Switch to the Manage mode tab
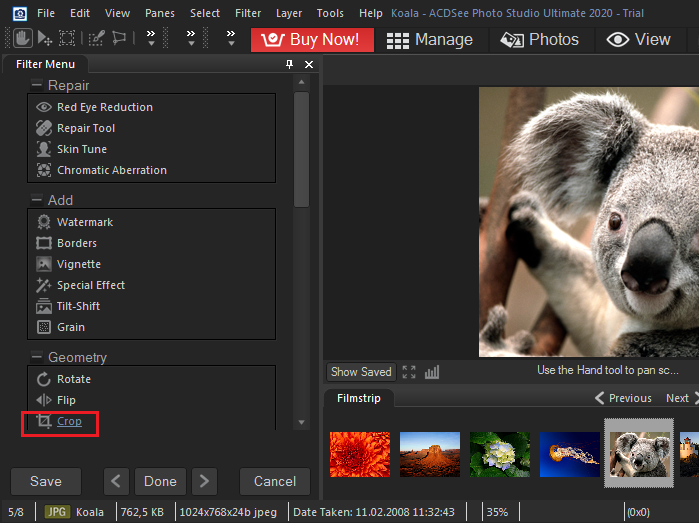The height and width of the screenshot is (523, 699). (x=430, y=40)
